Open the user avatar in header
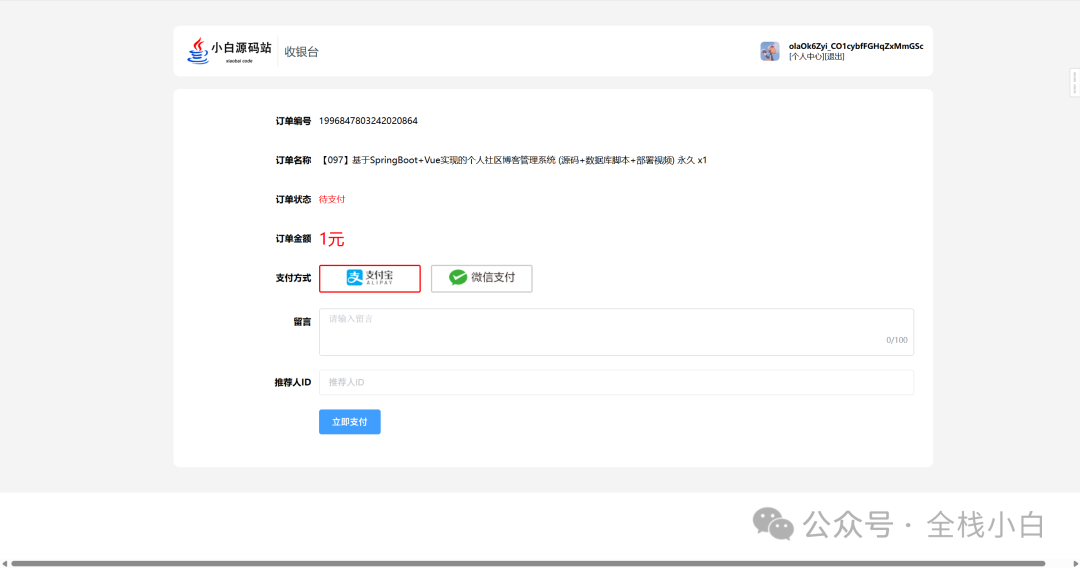This screenshot has height=568, width=1080. click(769, 51)
